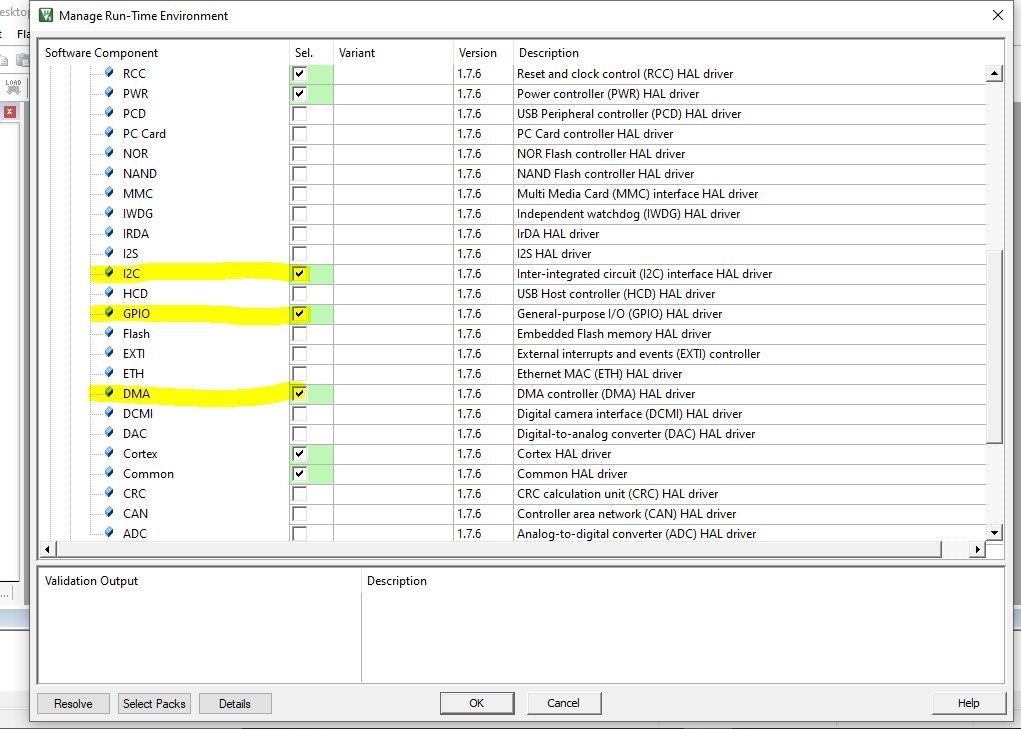Confirm with the OK button

(477, 703)
